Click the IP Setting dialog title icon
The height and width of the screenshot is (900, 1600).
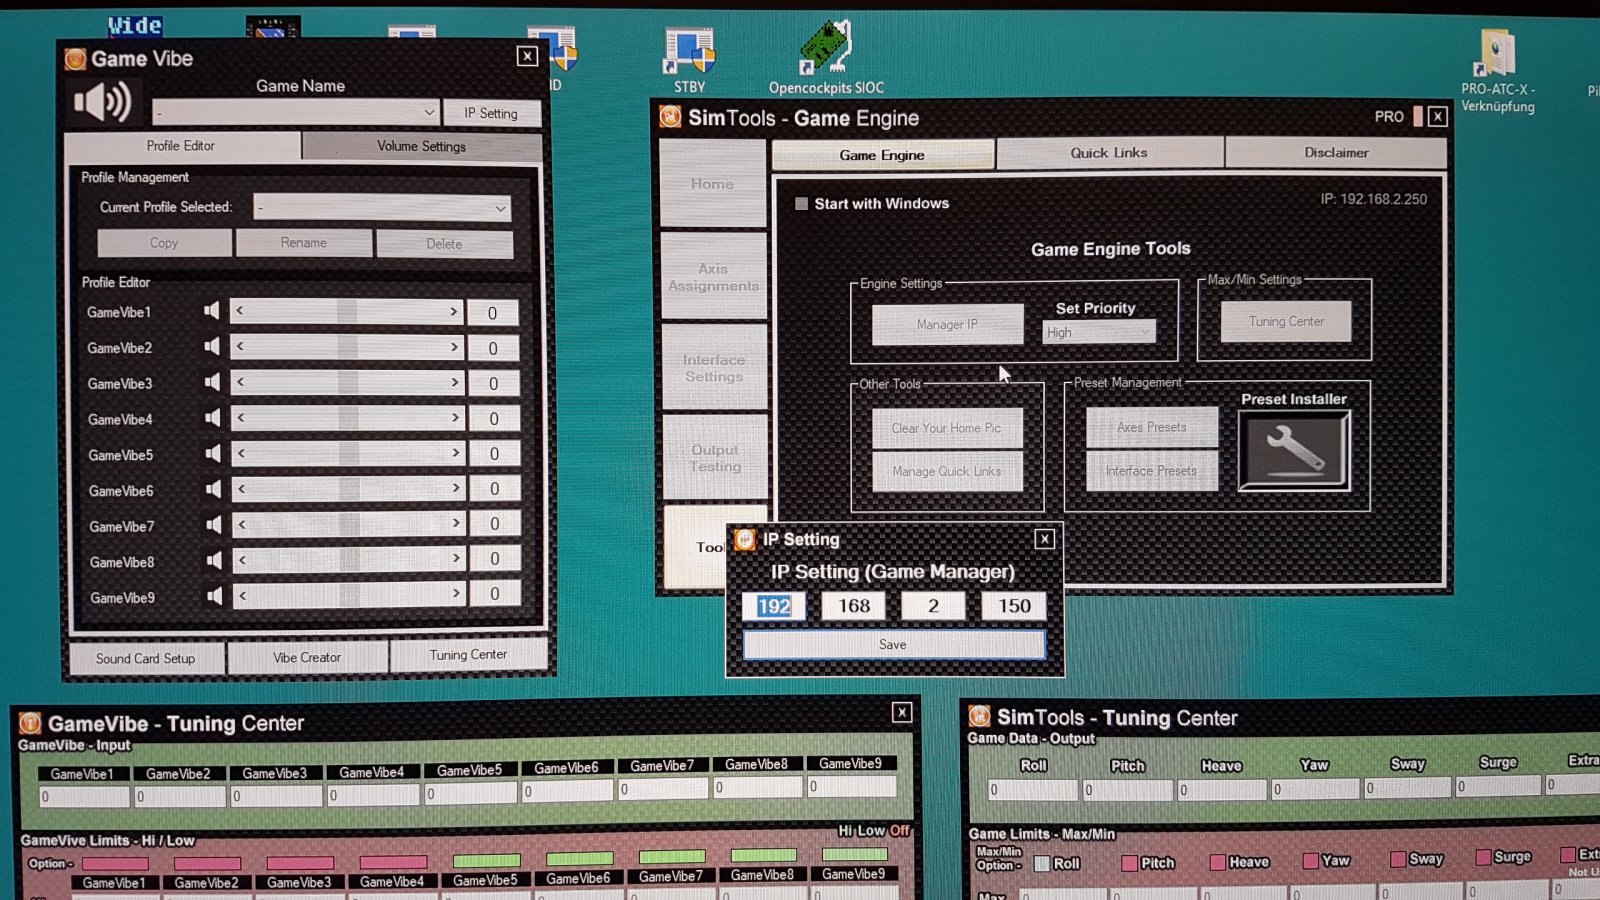coord(745,540)
